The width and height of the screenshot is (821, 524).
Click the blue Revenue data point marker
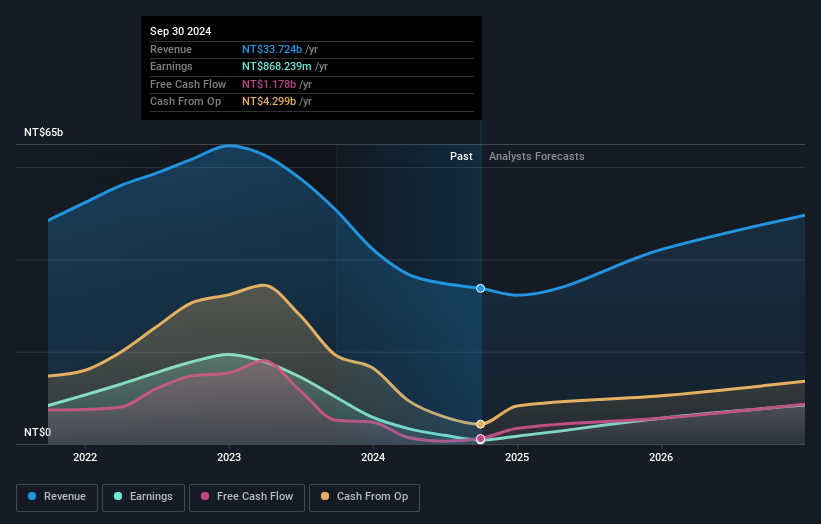click(481, 288)
